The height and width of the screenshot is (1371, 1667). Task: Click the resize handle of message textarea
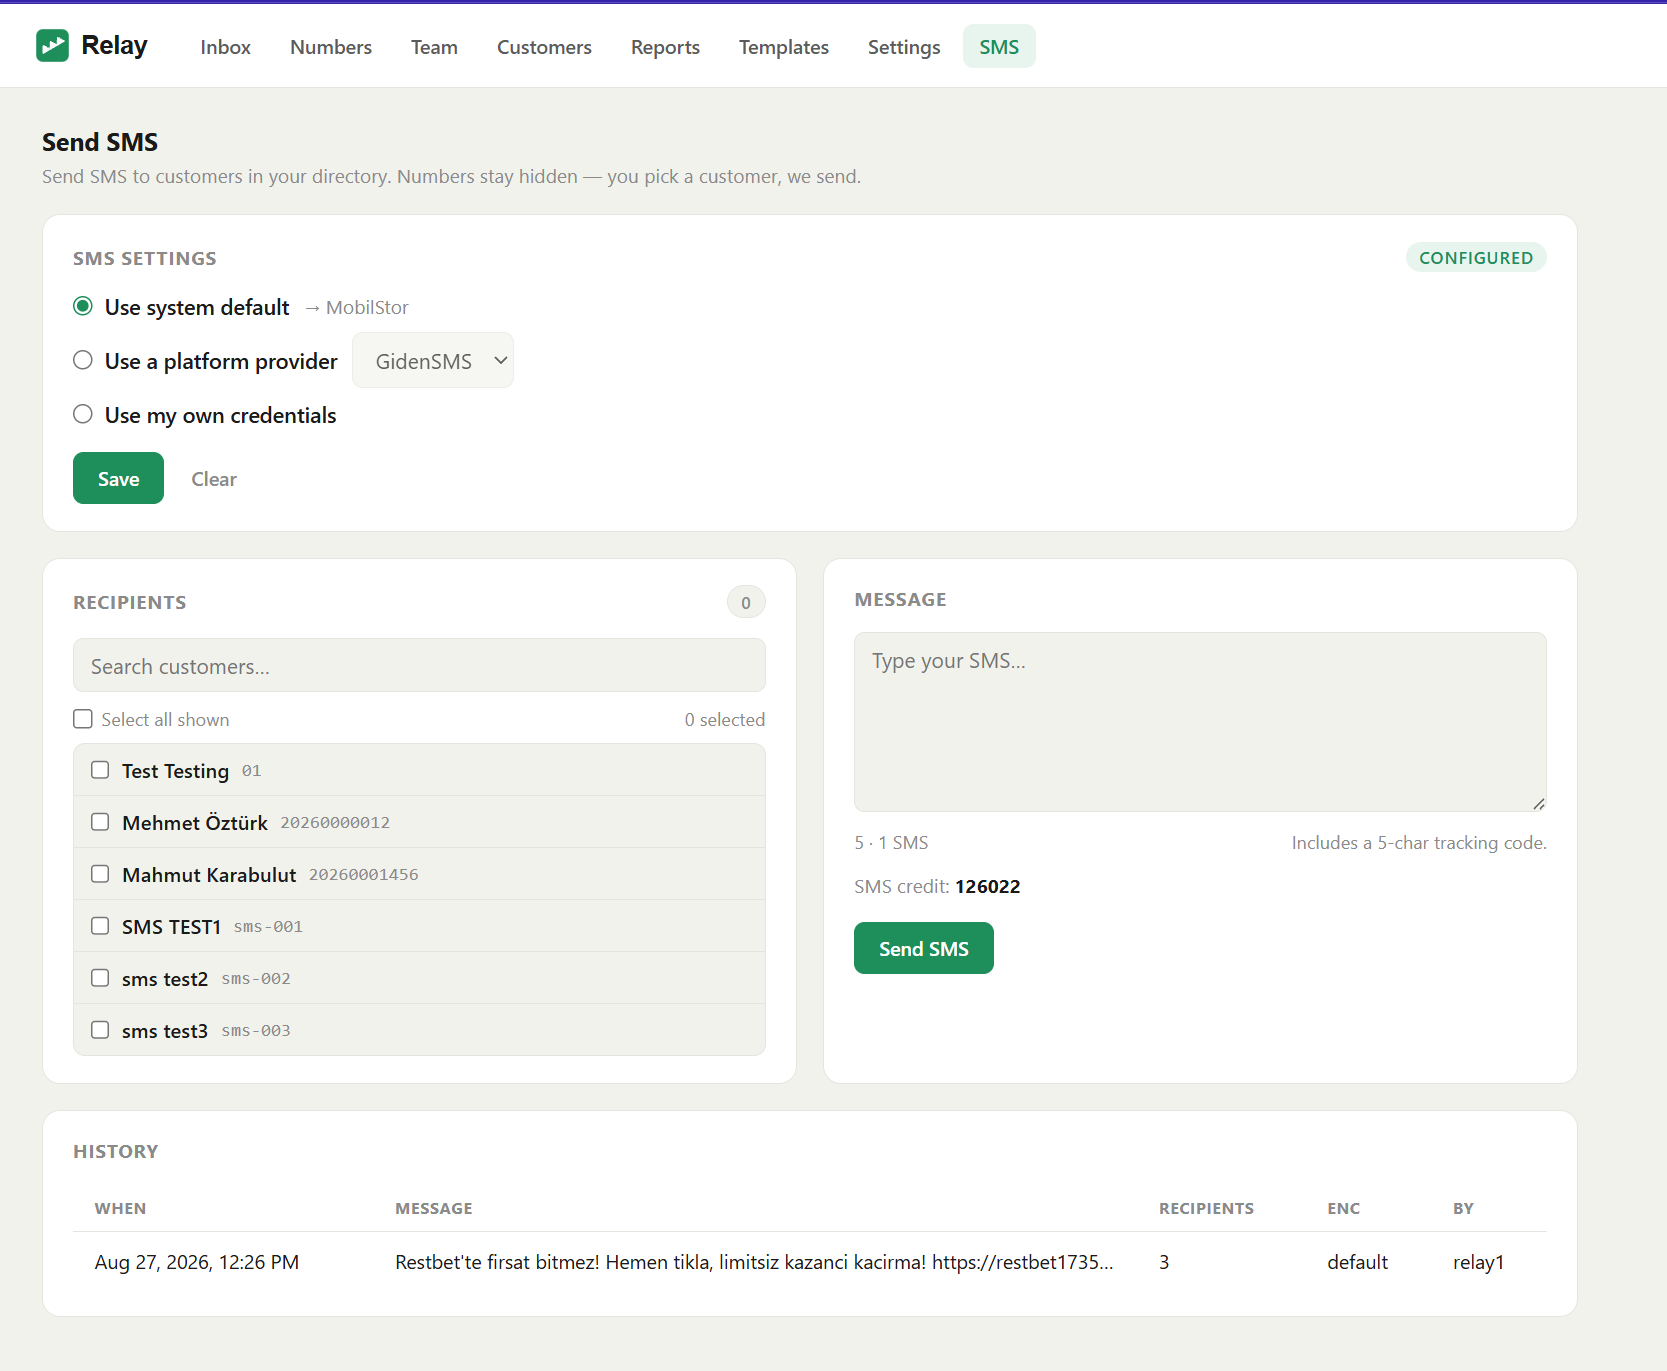[x=1539, y=804]
